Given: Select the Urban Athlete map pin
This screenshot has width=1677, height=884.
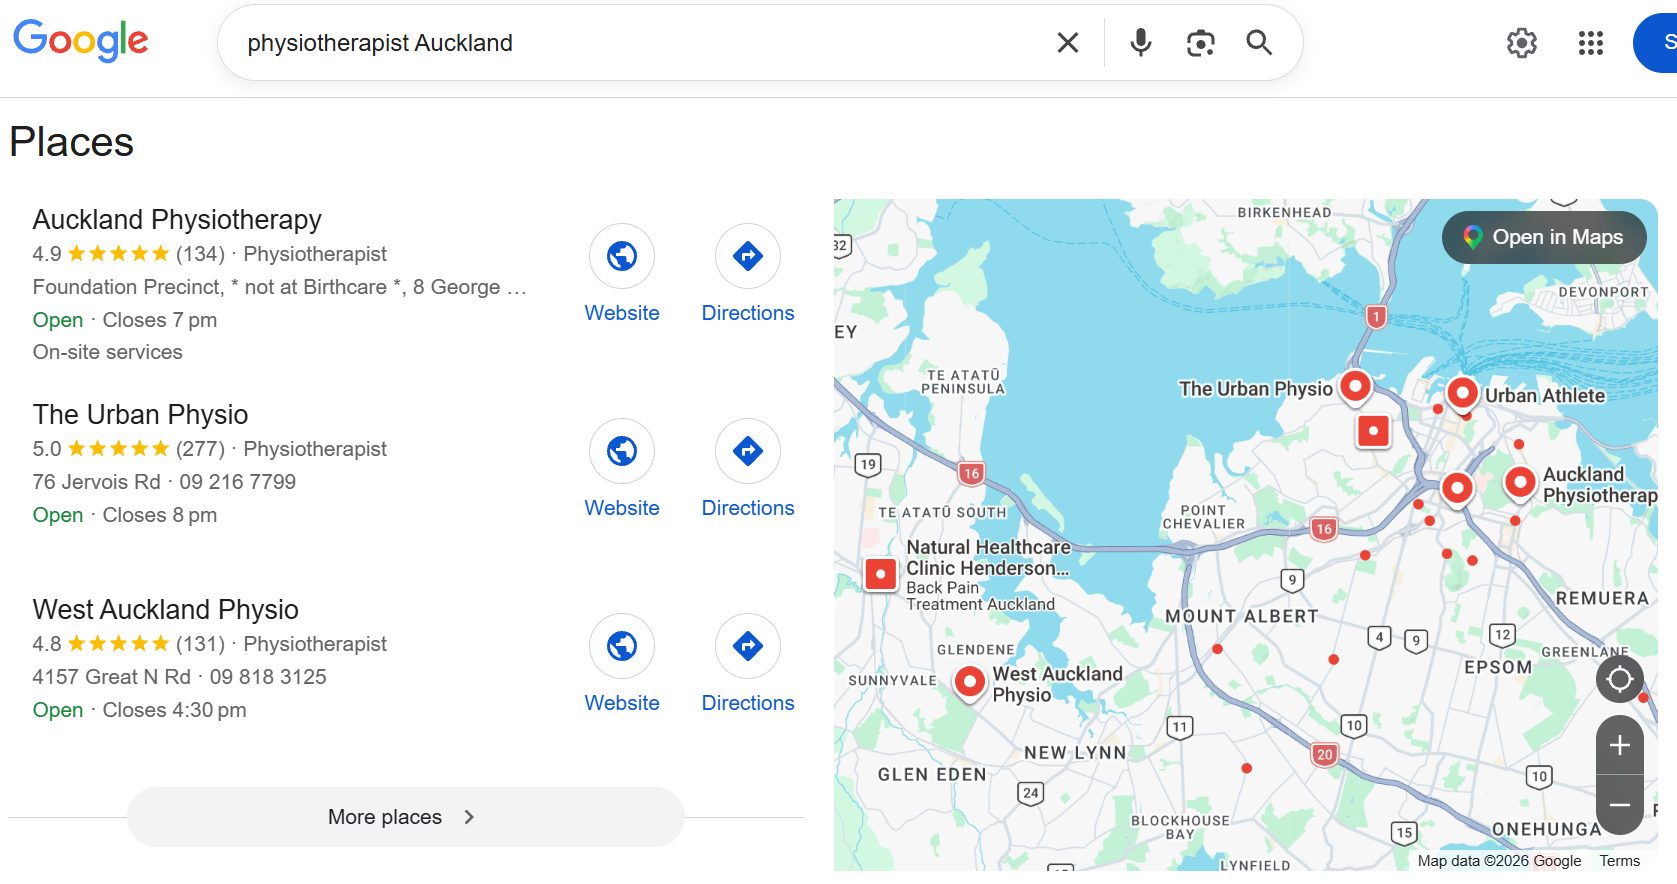Looking at the screenshot, I should pos(1462,393).
